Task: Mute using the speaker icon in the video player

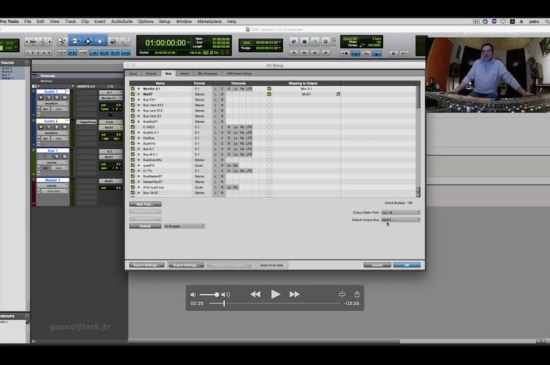Action: 193,295
